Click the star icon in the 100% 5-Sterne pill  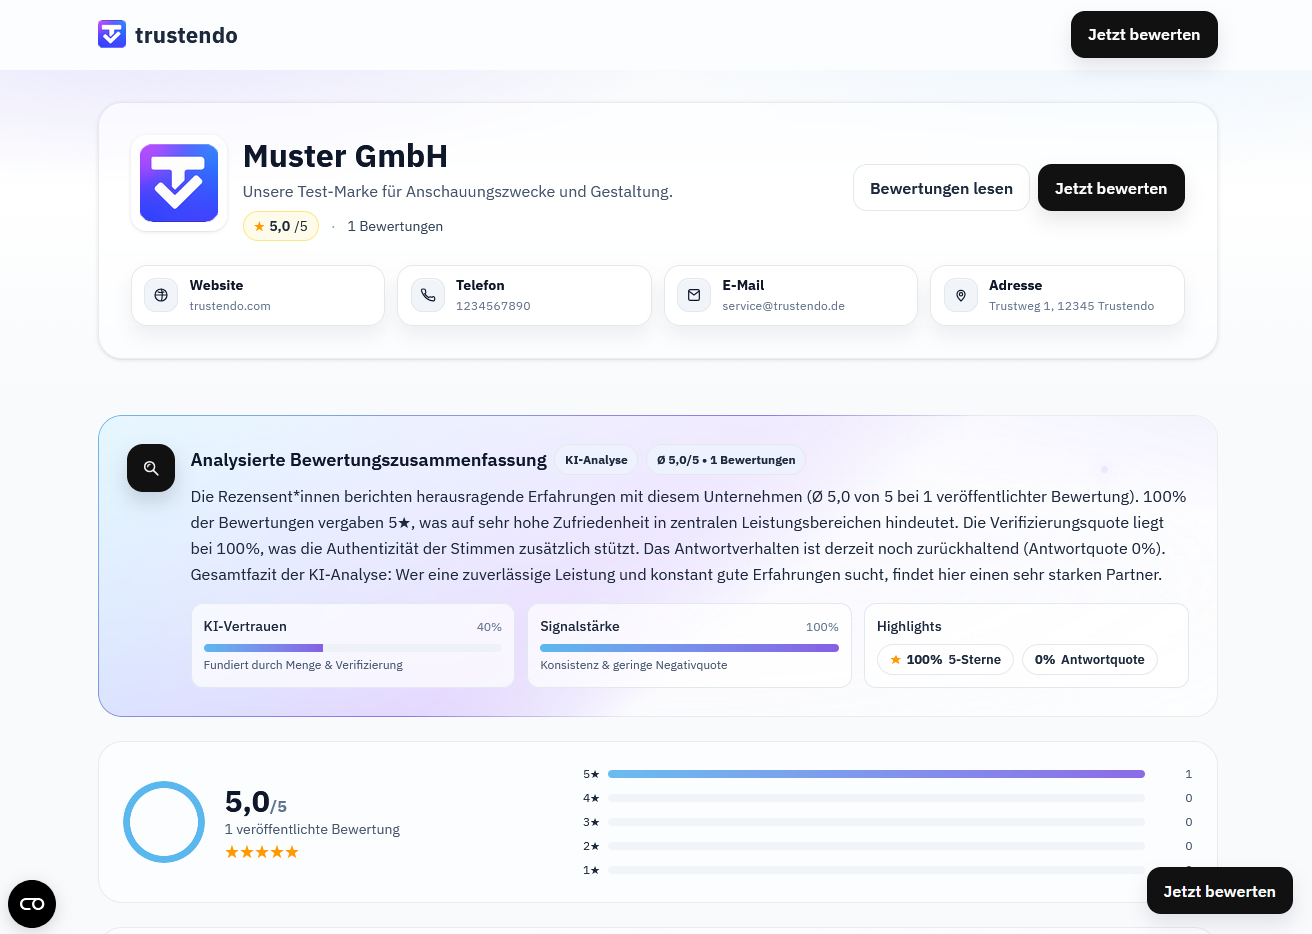coord(896,659)
